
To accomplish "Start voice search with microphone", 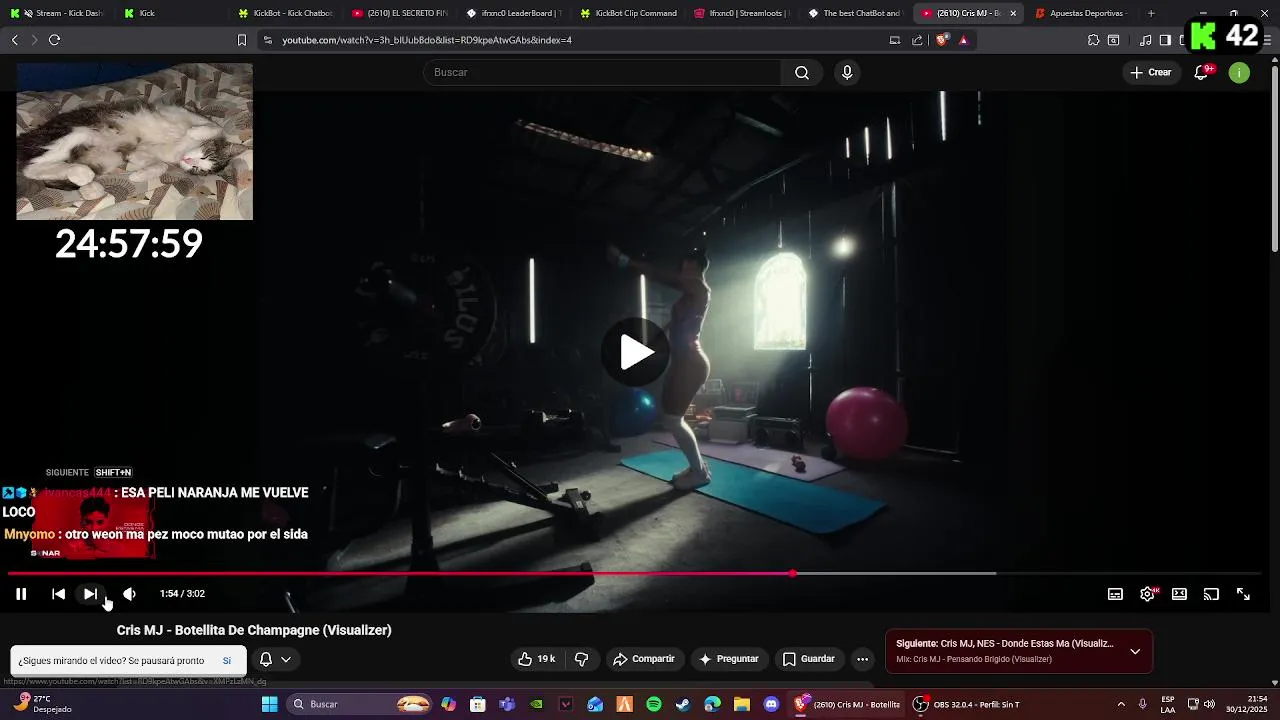I will [847, 72].
